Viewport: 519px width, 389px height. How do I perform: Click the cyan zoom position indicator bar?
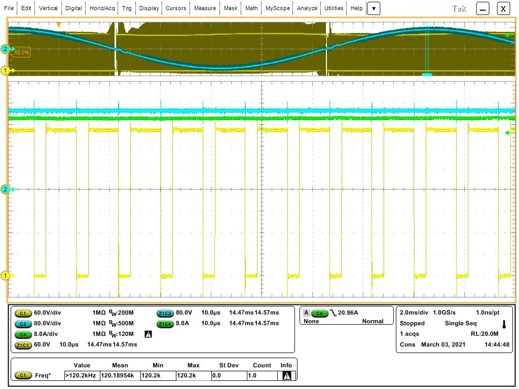click(x=427, y=74)
